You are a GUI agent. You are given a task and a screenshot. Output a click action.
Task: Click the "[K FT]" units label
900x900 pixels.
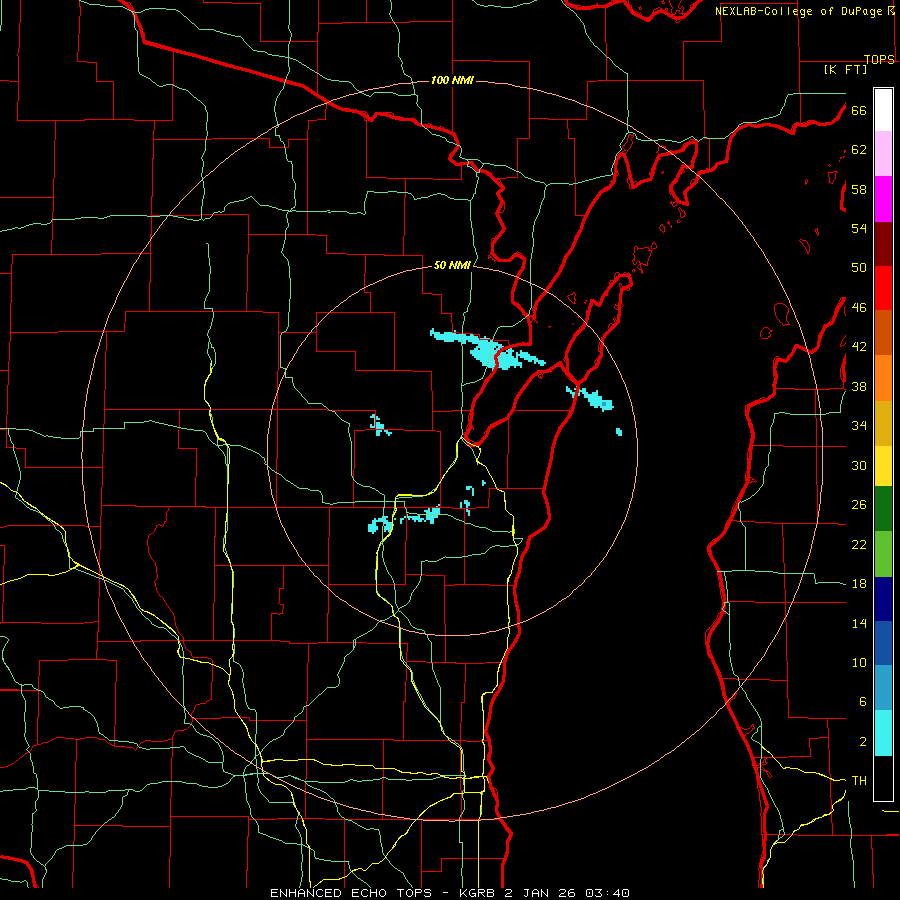(845, 69)
